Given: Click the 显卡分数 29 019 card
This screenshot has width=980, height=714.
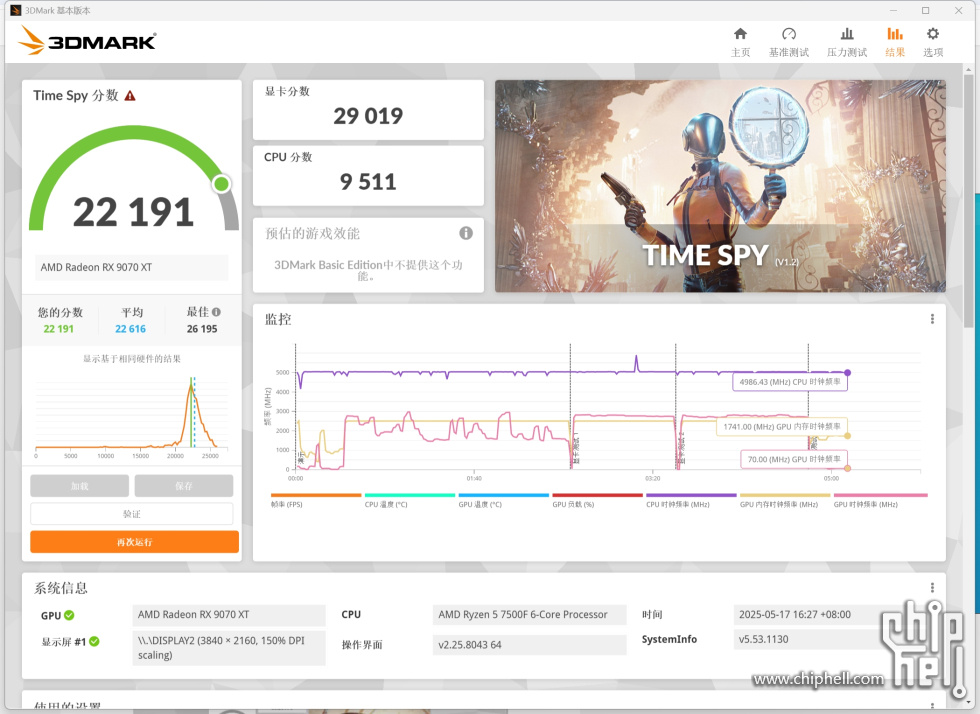Looking at the screenshot, I should pos(368,110).
